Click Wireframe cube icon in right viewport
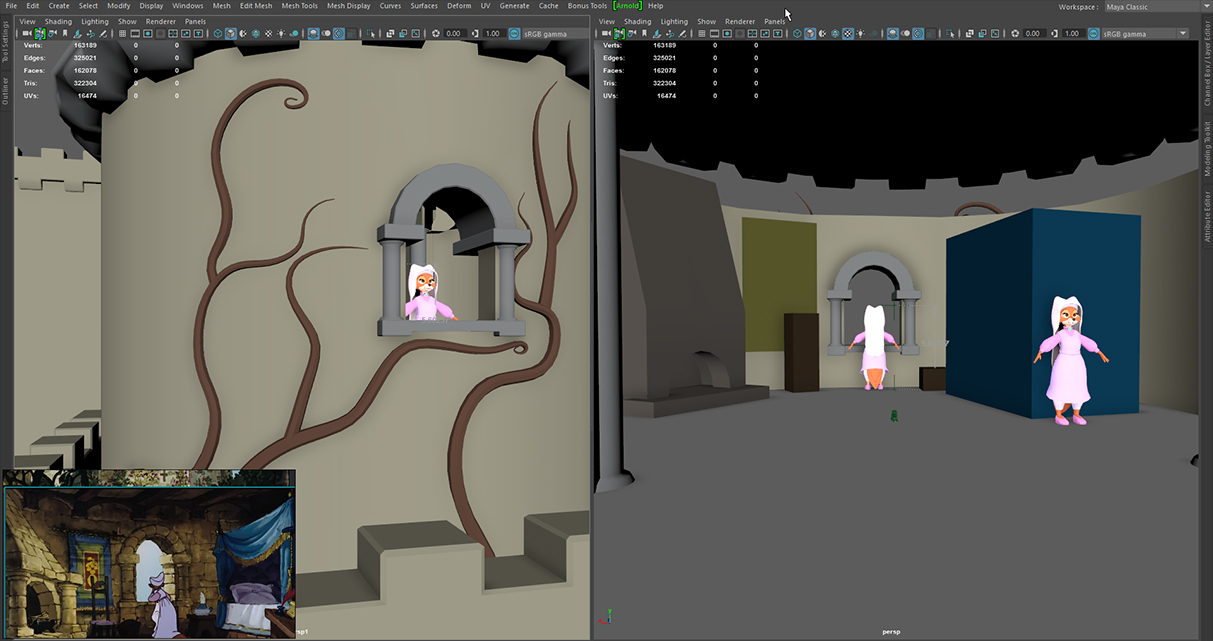Image resolution: width=1213 pixels, height=641 pixels. pos(797,33)
